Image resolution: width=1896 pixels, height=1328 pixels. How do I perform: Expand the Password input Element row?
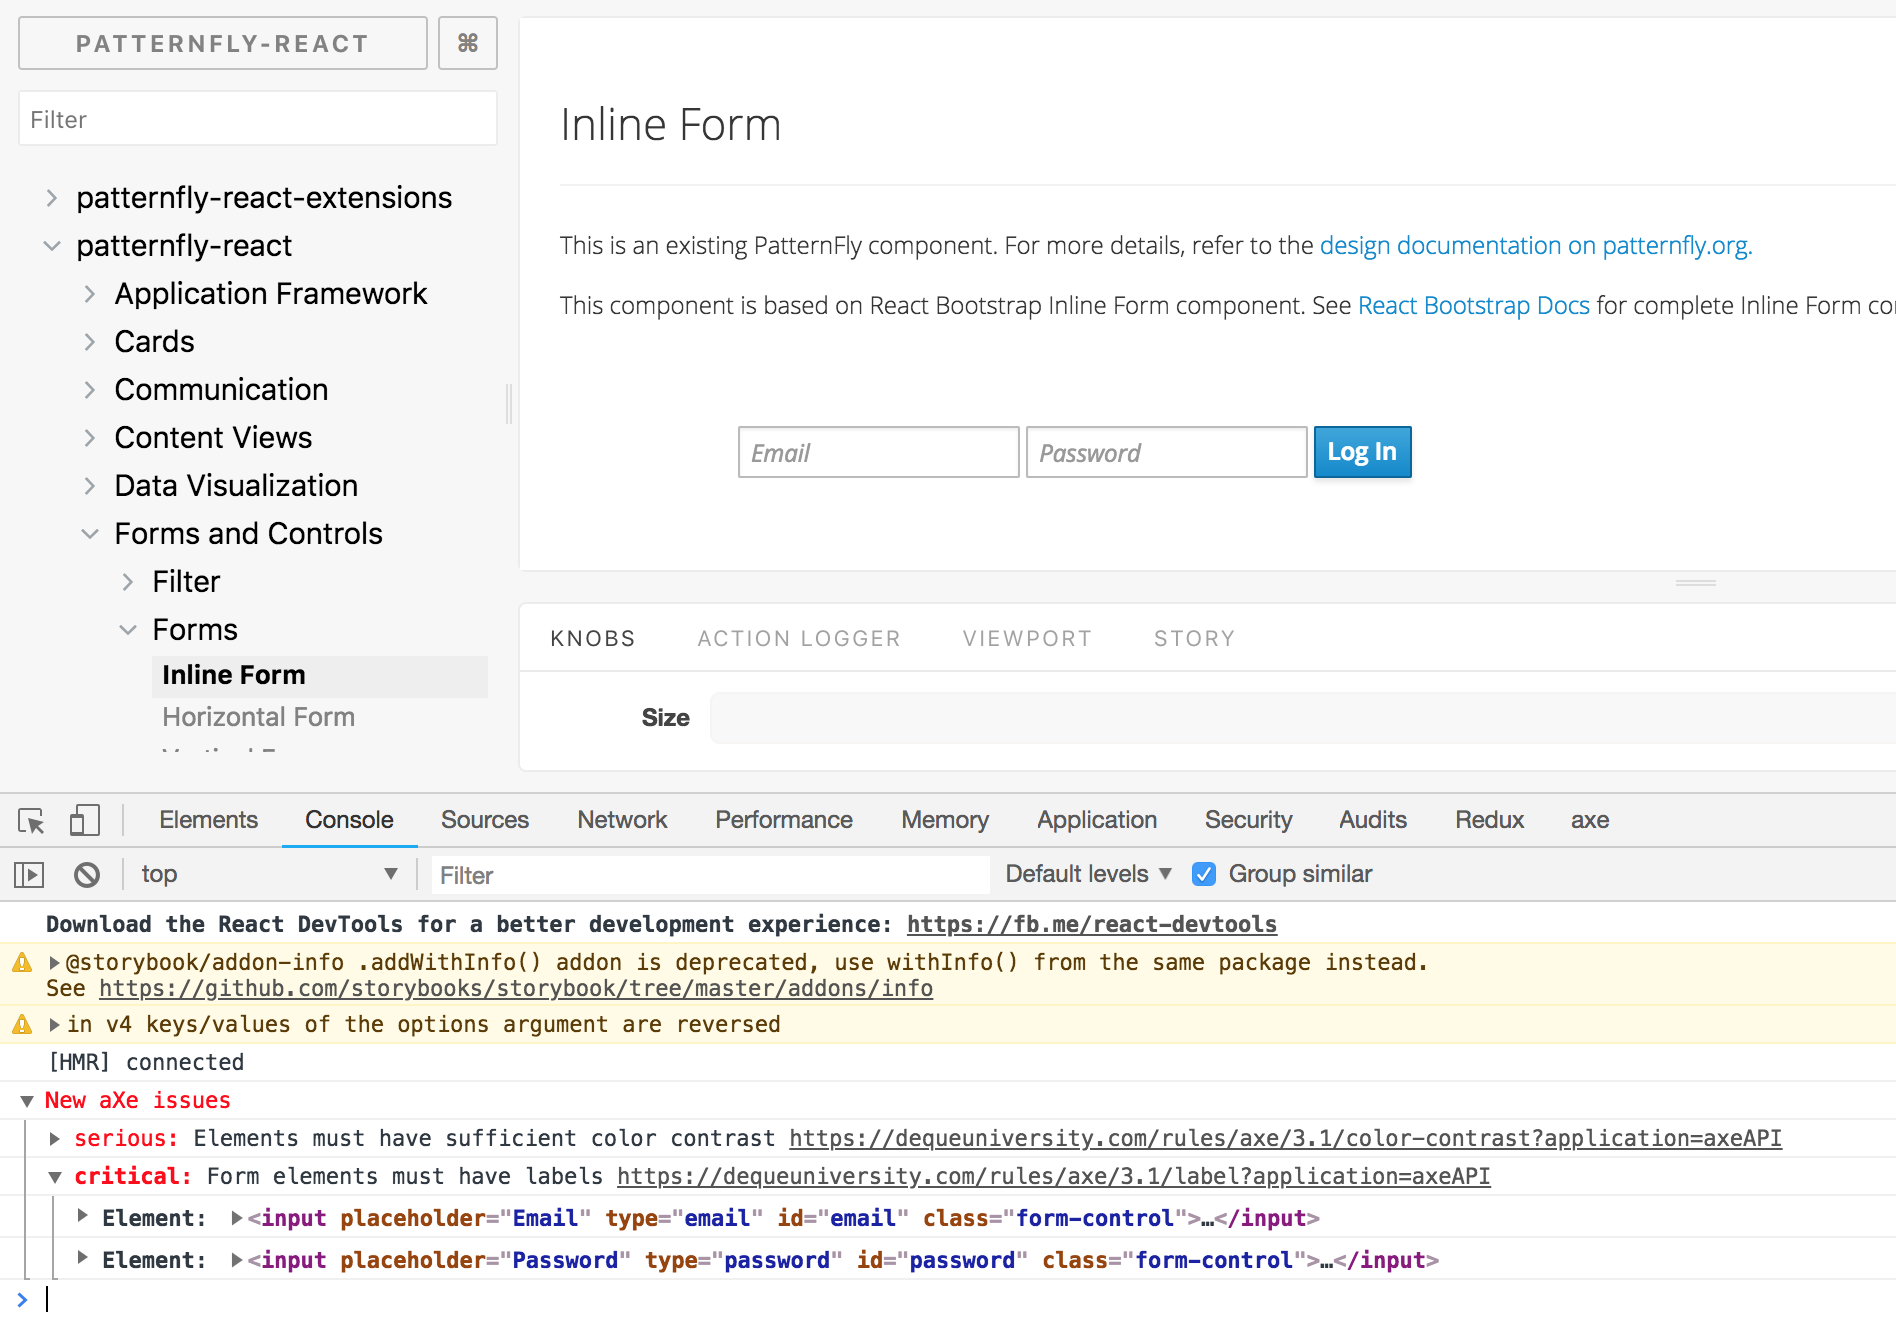click(x=83, y=1258)
